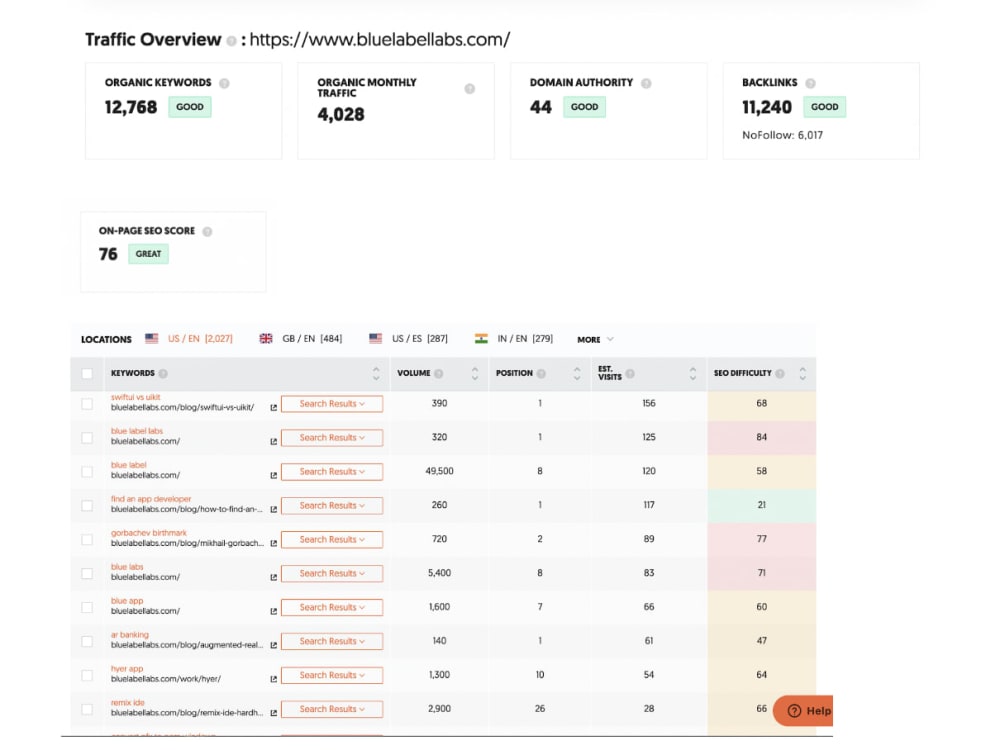Click help icon in Est. Visits header
The height and width of the screenshot is (750, 1000).
tap(630, 374)
